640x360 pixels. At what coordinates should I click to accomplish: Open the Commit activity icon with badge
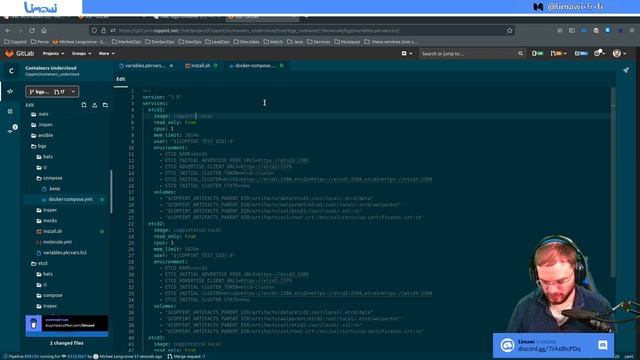[12, 129]
